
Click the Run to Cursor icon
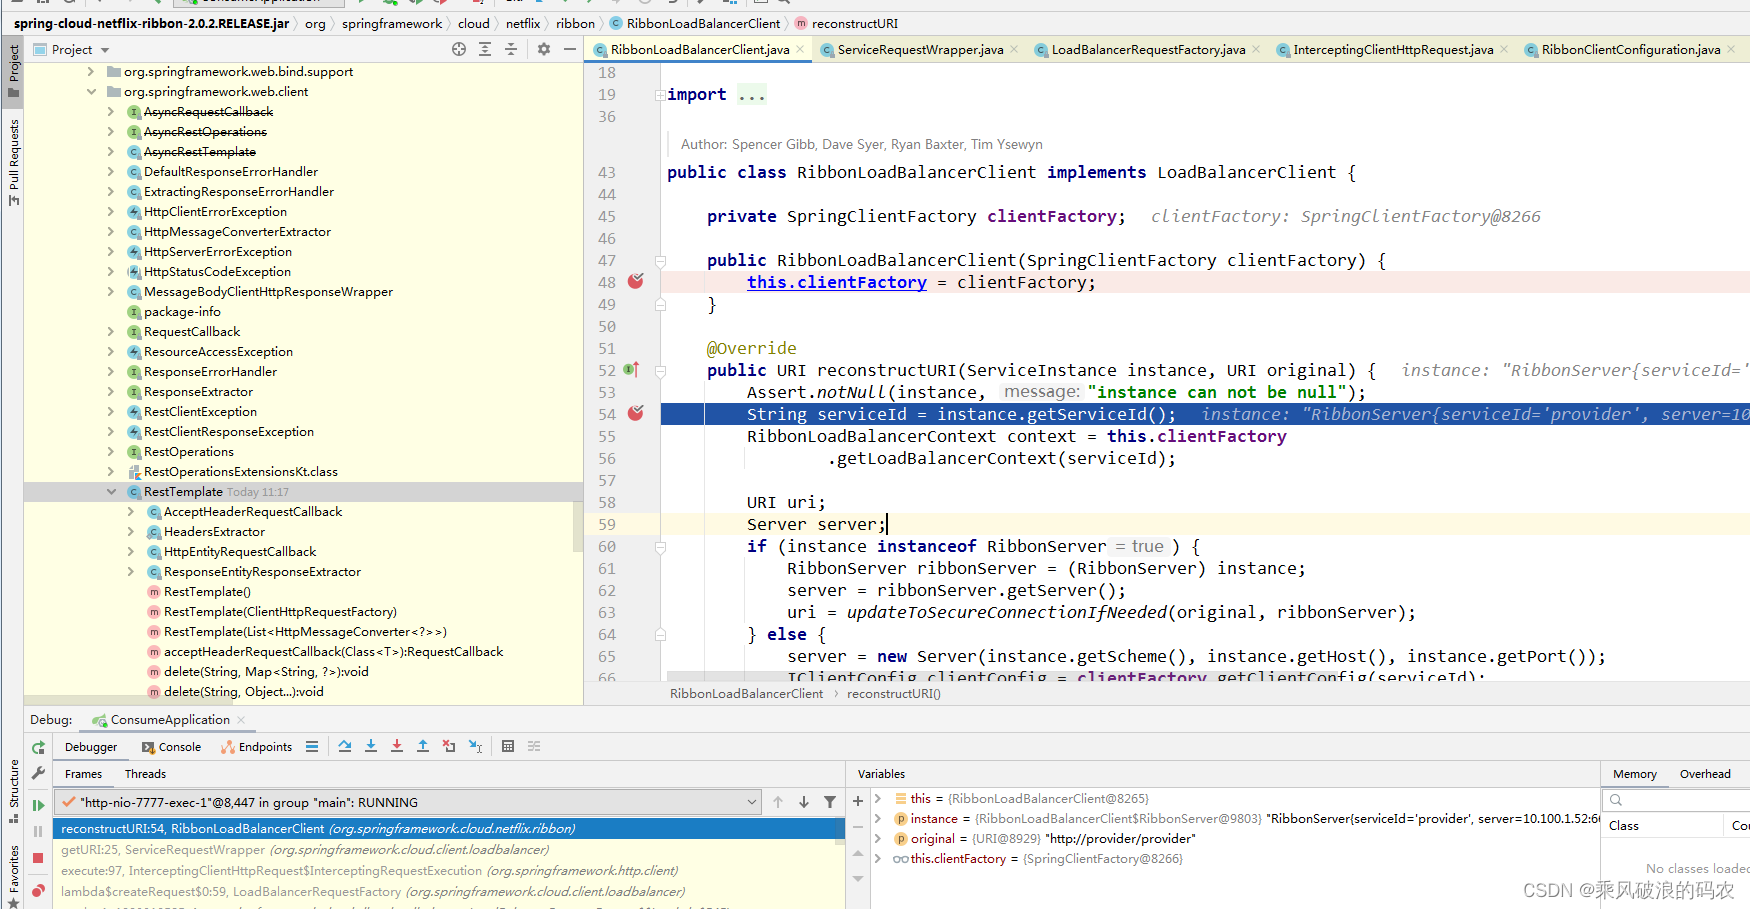(476, 746)
